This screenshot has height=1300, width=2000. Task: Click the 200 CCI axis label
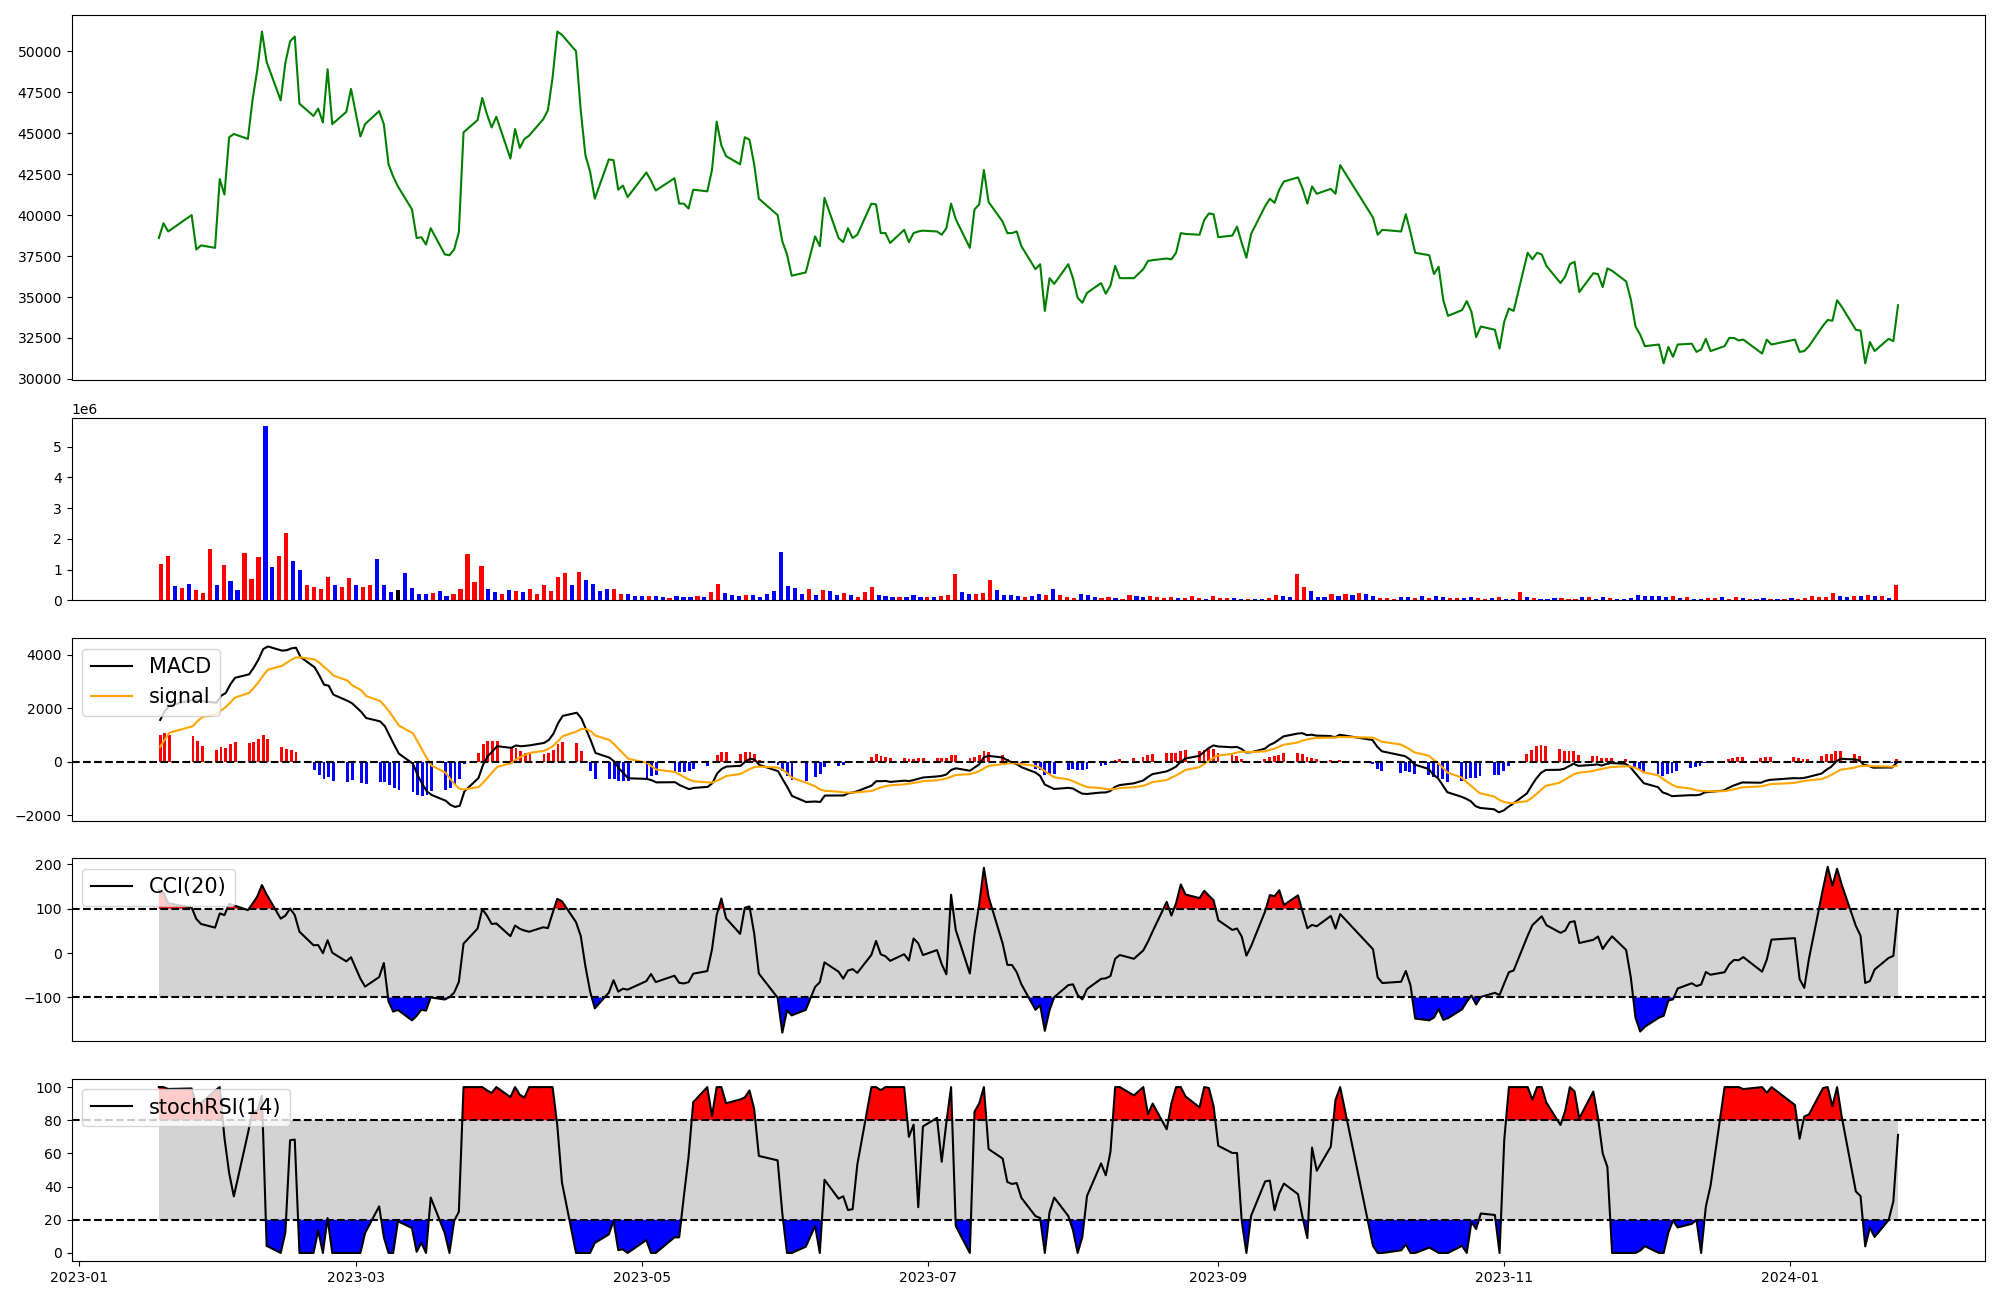coord(49,865)
